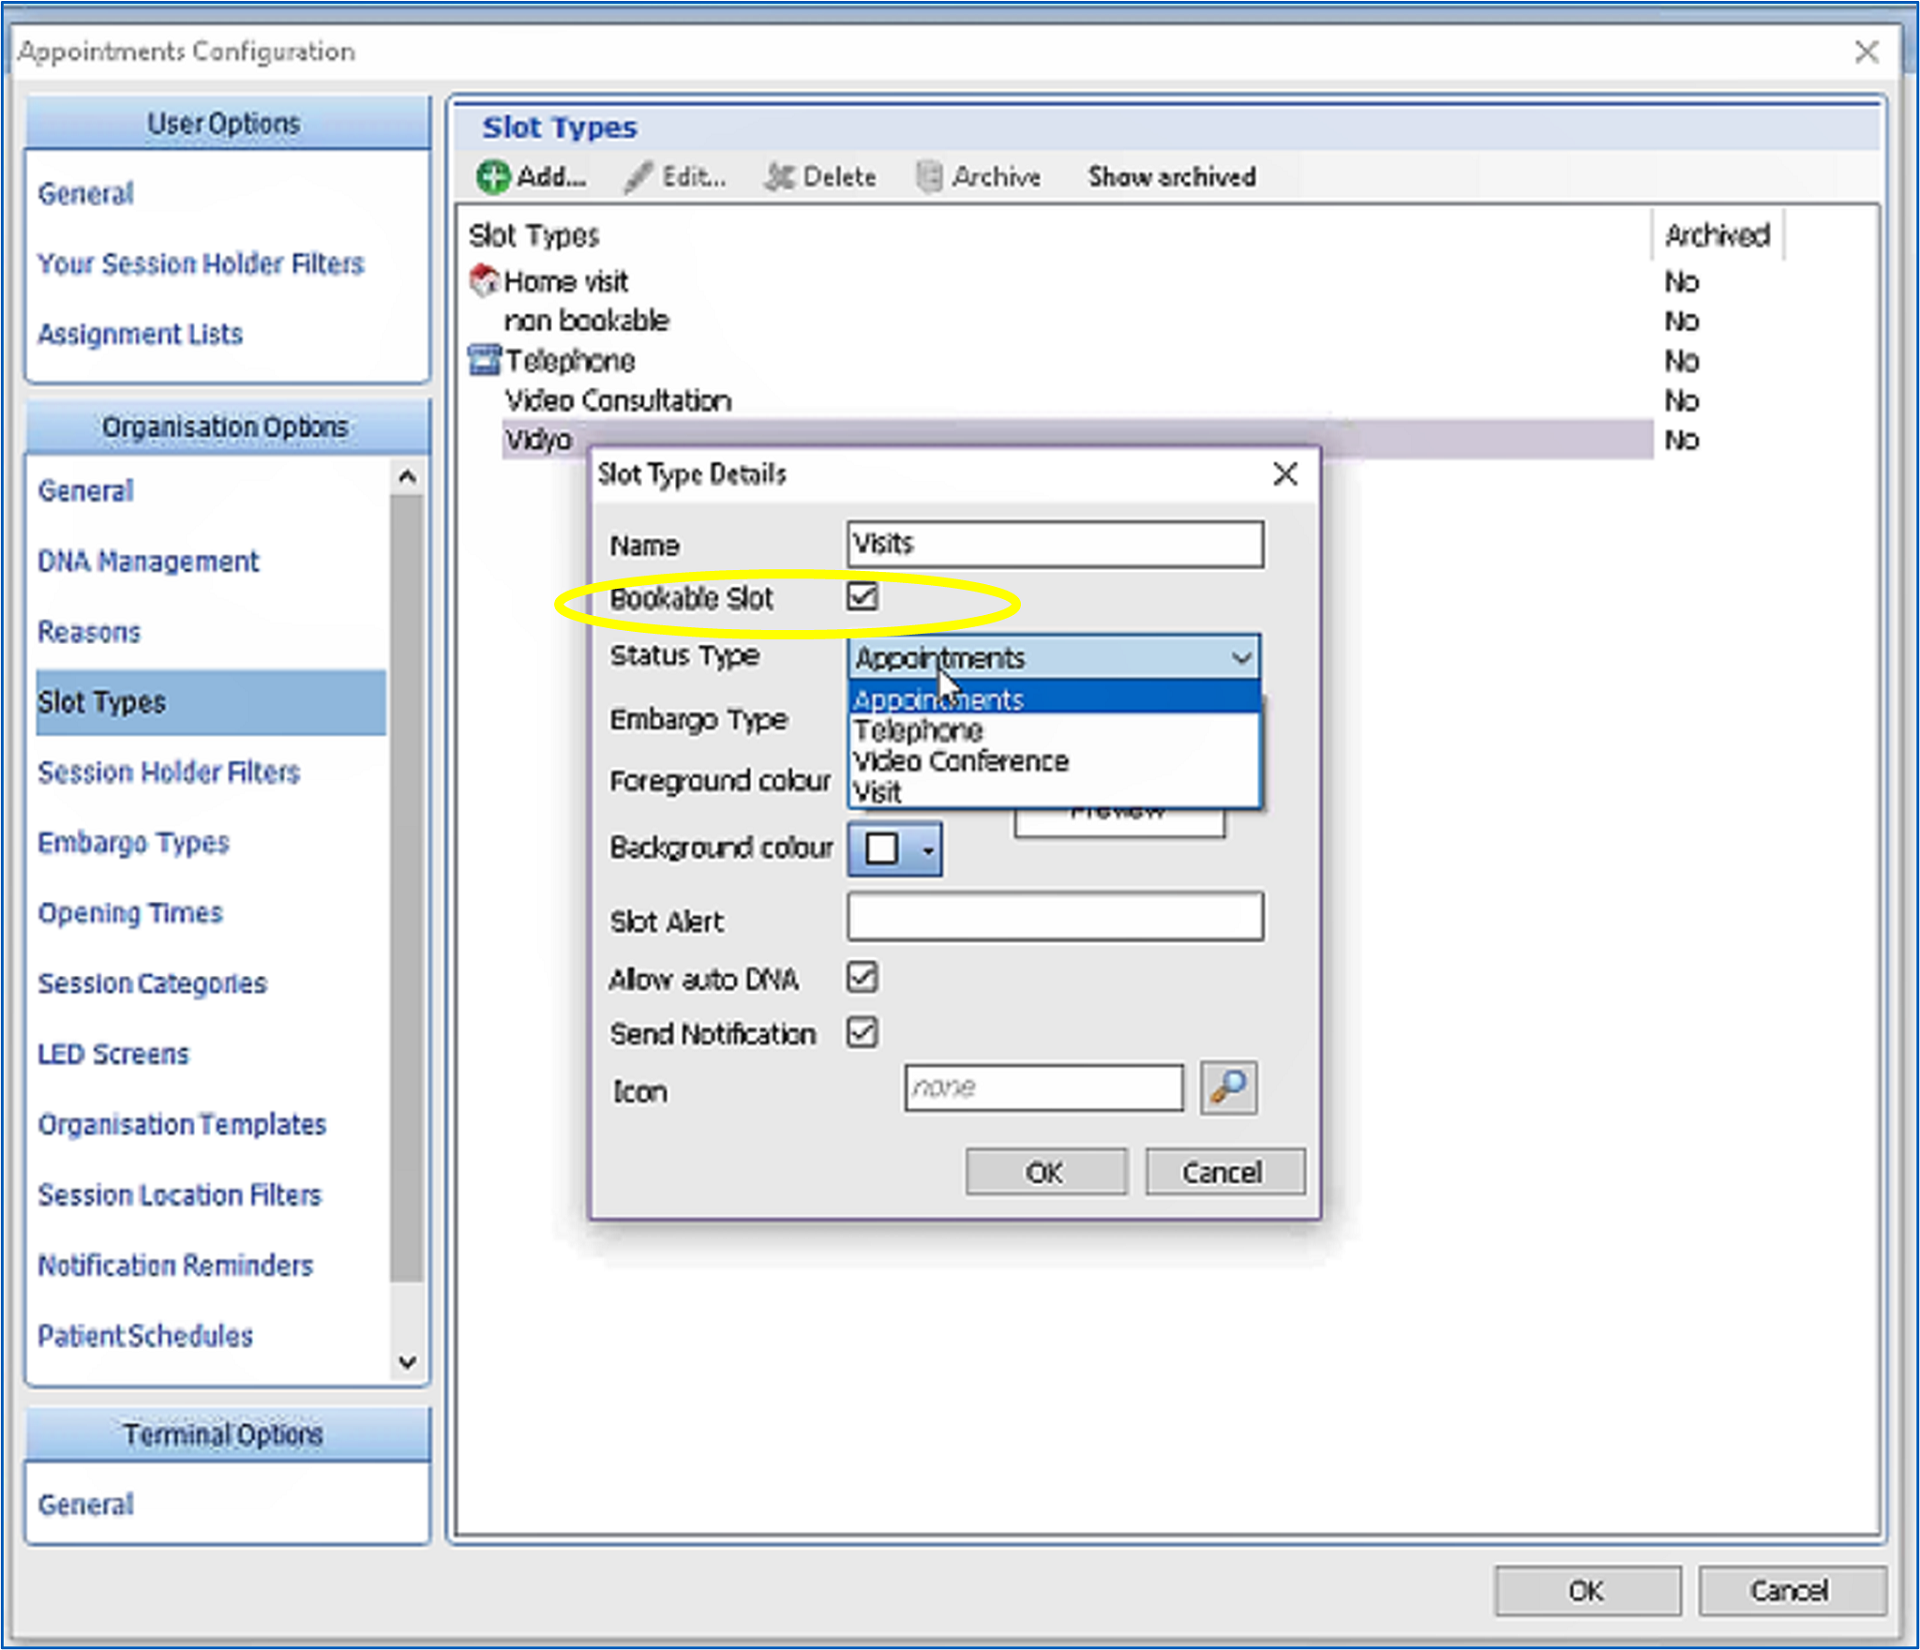Toggle the Bookable Slot checkbox

862,597
